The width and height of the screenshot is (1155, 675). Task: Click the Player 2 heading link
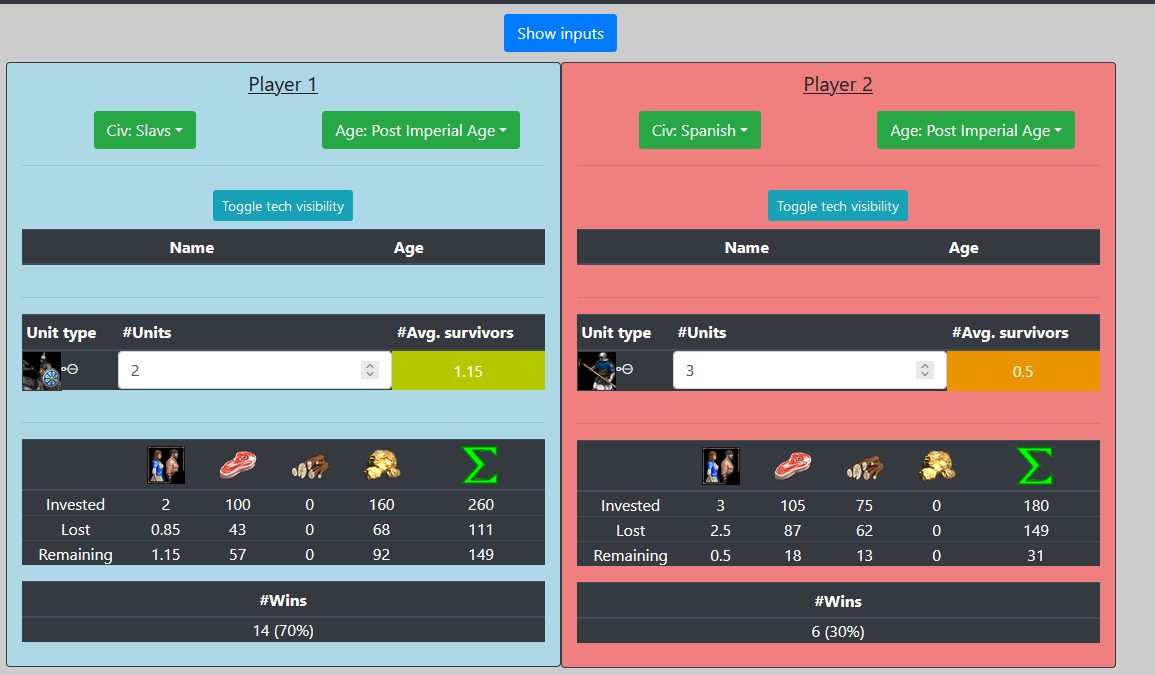[x=838, y=85]
